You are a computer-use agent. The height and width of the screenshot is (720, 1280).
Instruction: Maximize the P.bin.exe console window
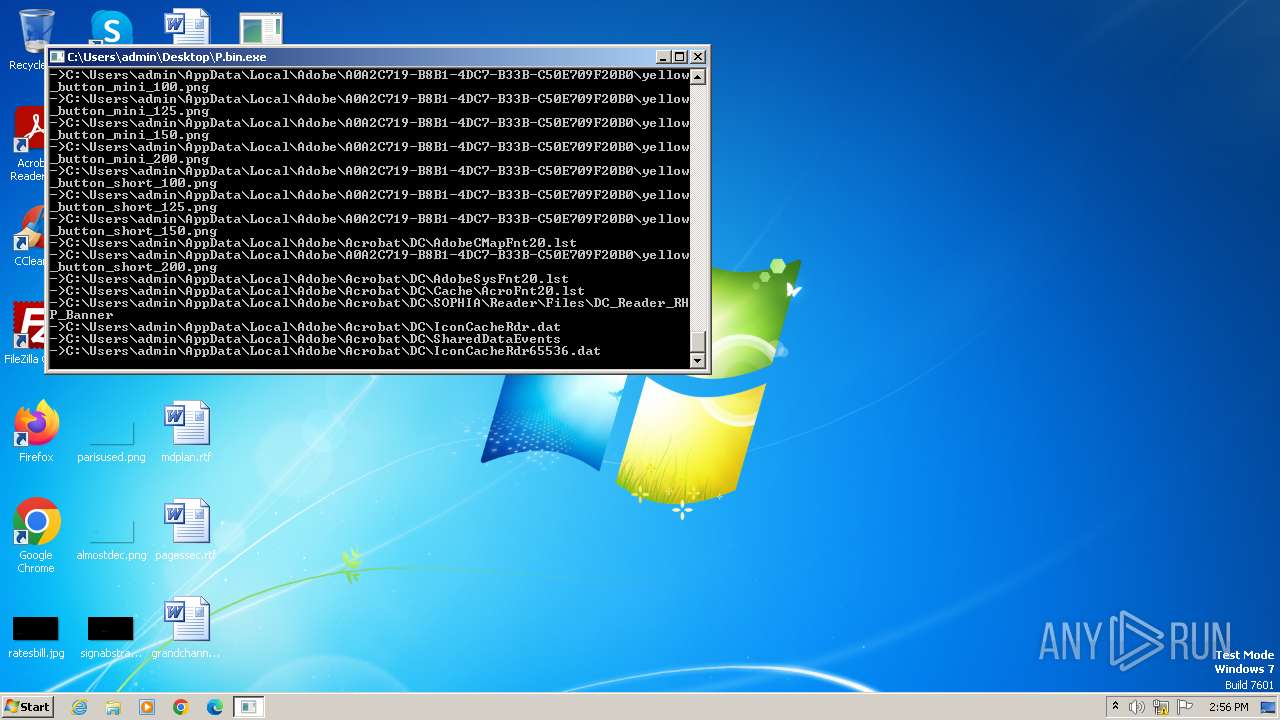tap(680, 57)
